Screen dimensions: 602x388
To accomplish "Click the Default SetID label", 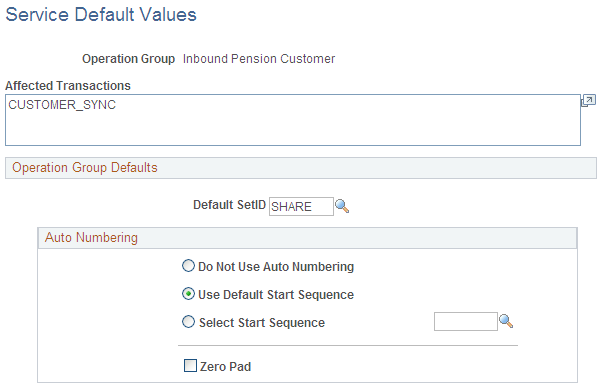I will pos(229,205).
